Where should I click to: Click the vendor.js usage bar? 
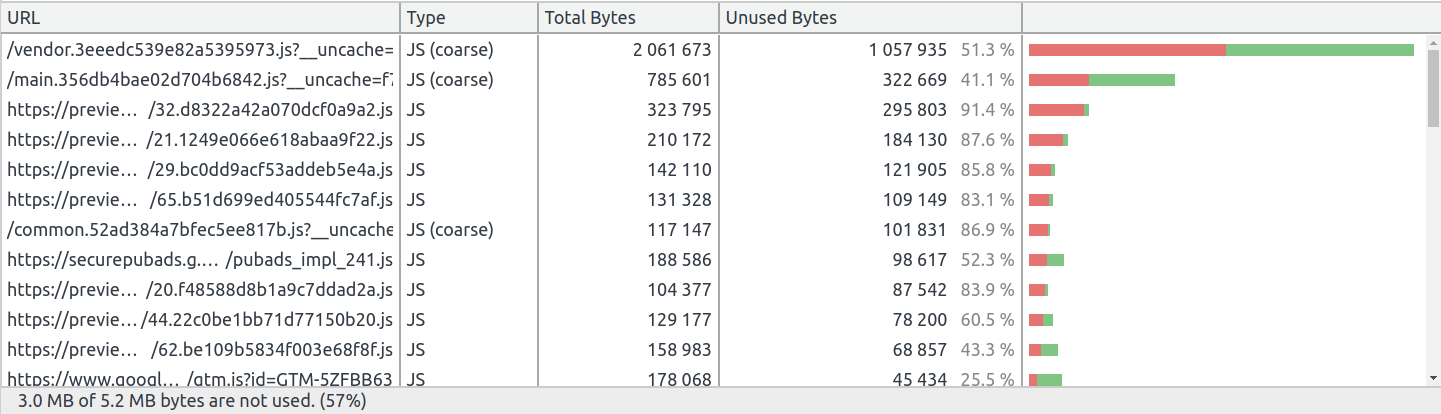click(1221, 50)
